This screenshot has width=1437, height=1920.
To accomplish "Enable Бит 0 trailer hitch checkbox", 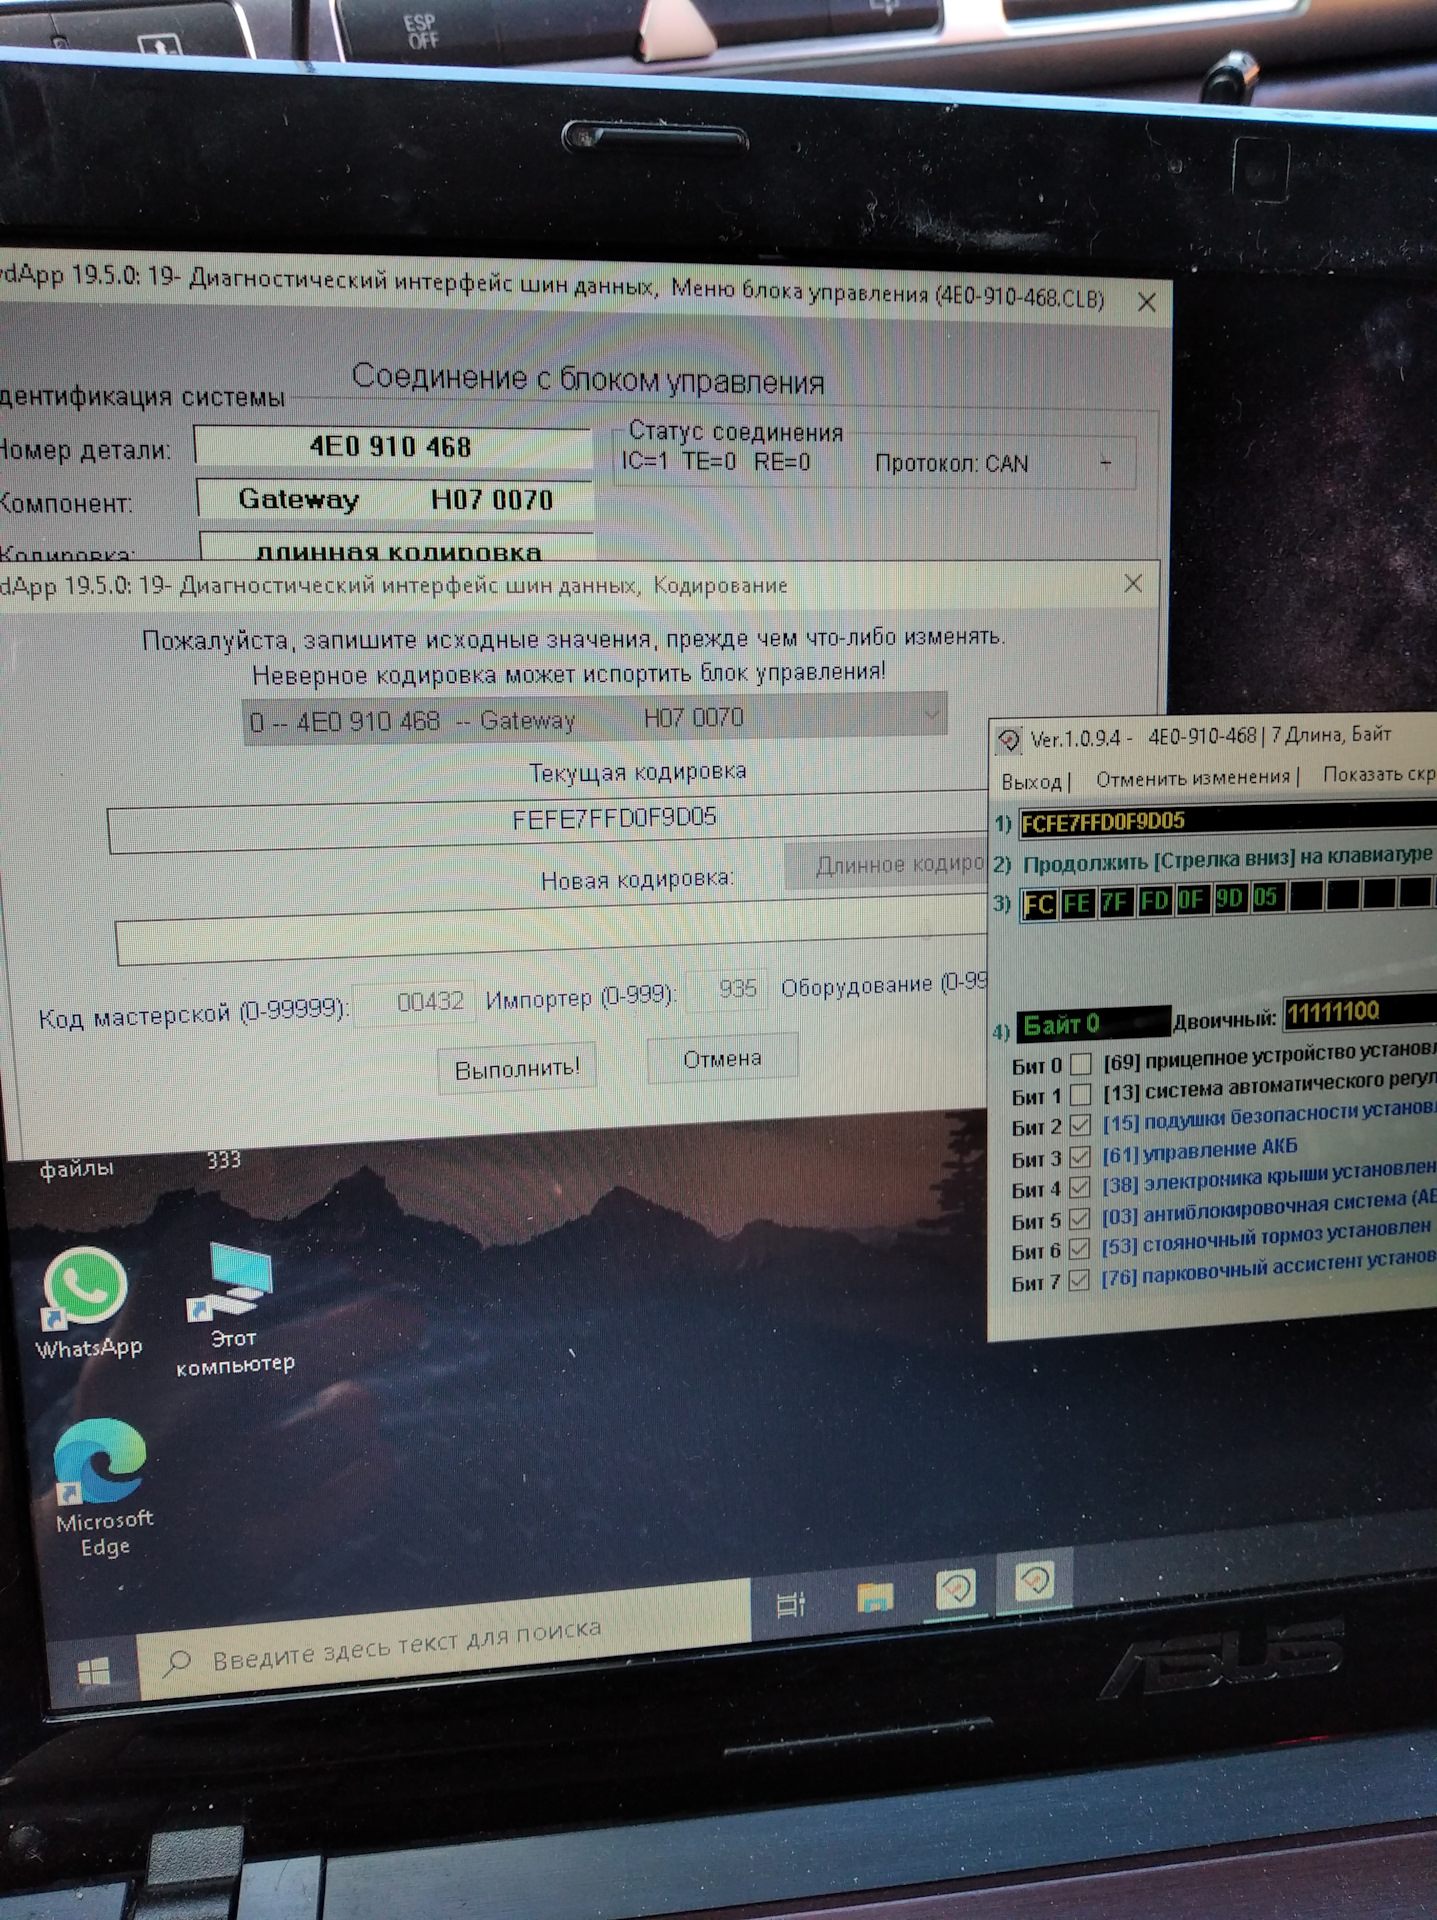I will point(1079,1063).
